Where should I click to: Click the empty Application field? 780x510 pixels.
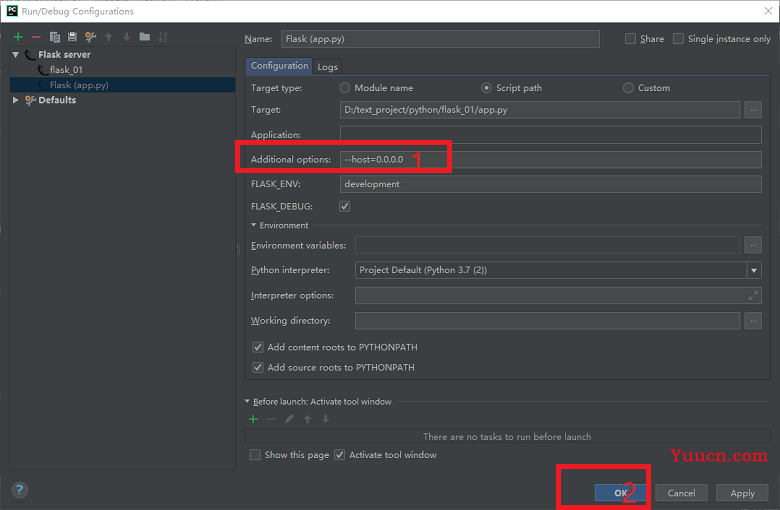pyautogui.click(x=551, y=135)
